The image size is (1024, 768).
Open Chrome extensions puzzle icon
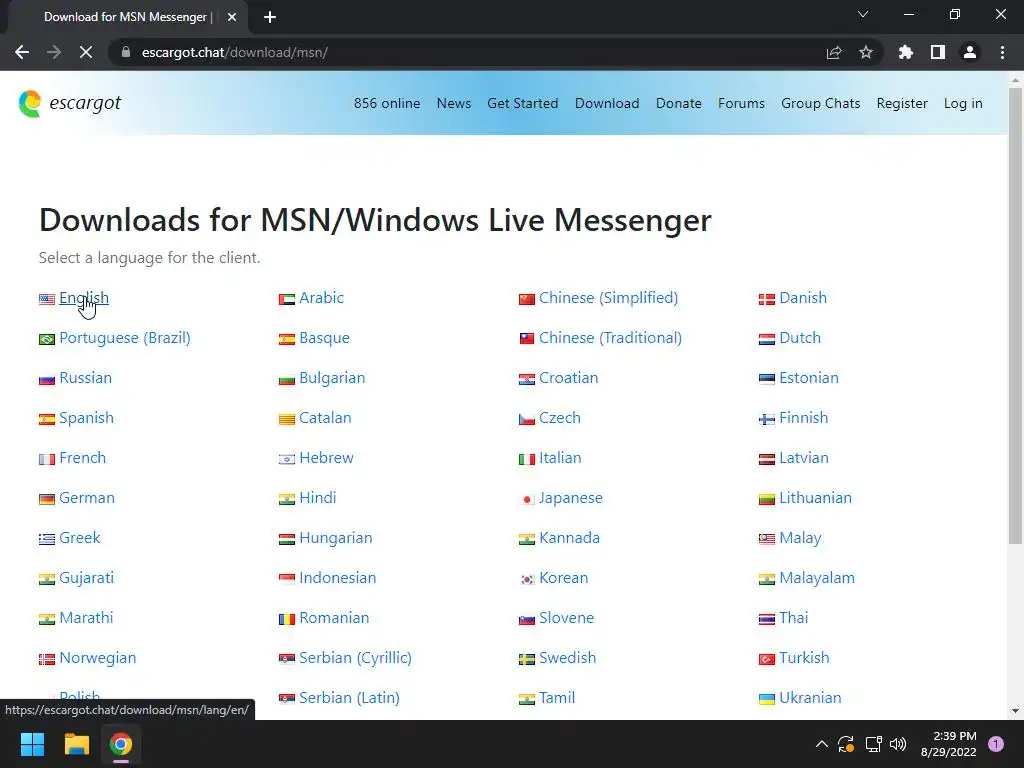(906, 52)
